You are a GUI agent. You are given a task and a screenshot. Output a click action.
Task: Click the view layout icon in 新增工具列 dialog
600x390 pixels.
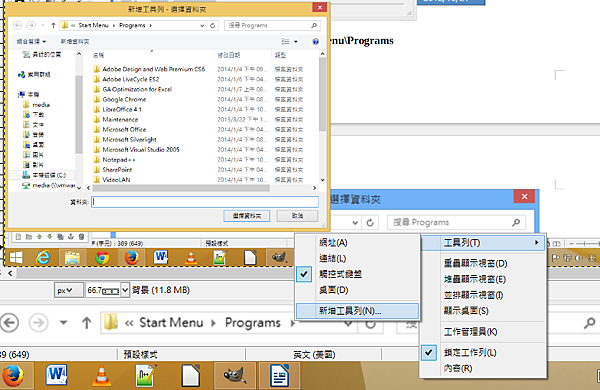[x=285, y=41]
